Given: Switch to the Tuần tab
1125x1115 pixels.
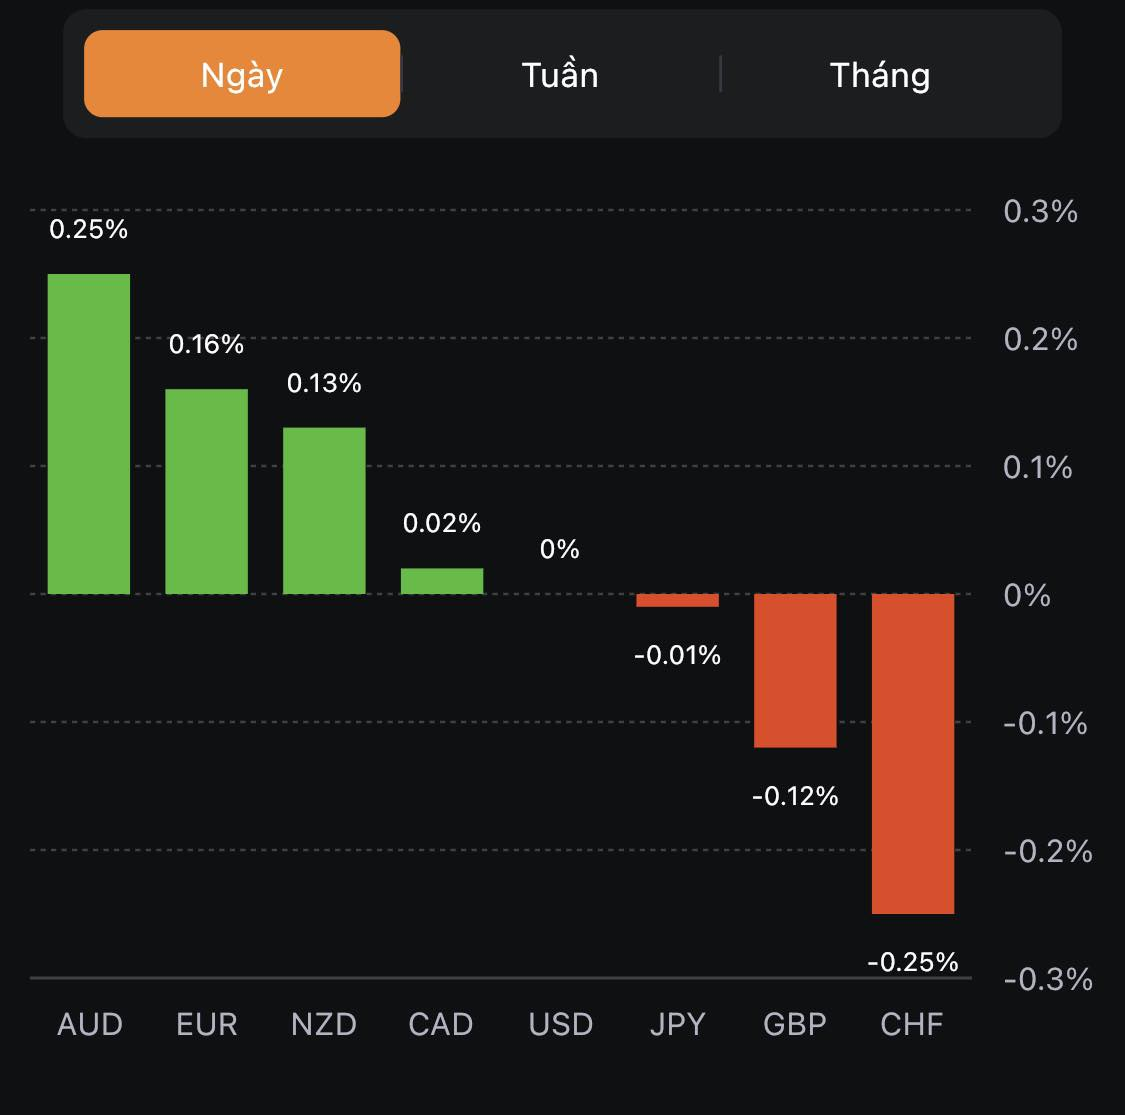Looking at the screenshot, I should coord(560,75).
